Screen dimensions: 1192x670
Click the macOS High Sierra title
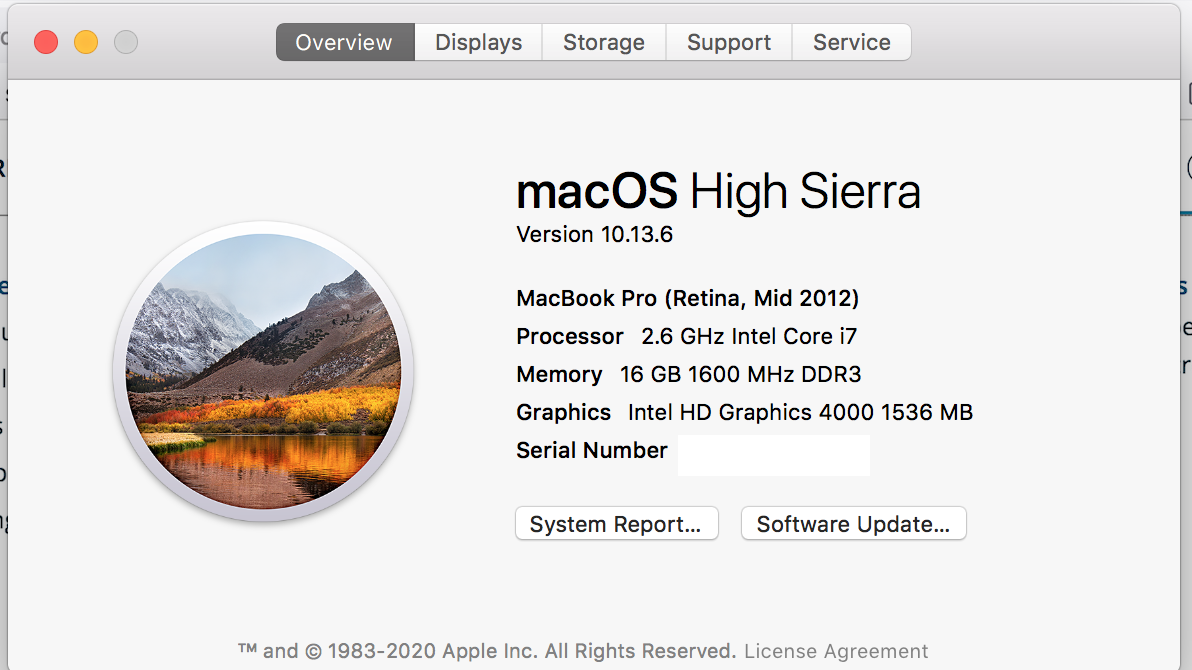[718, 190]
